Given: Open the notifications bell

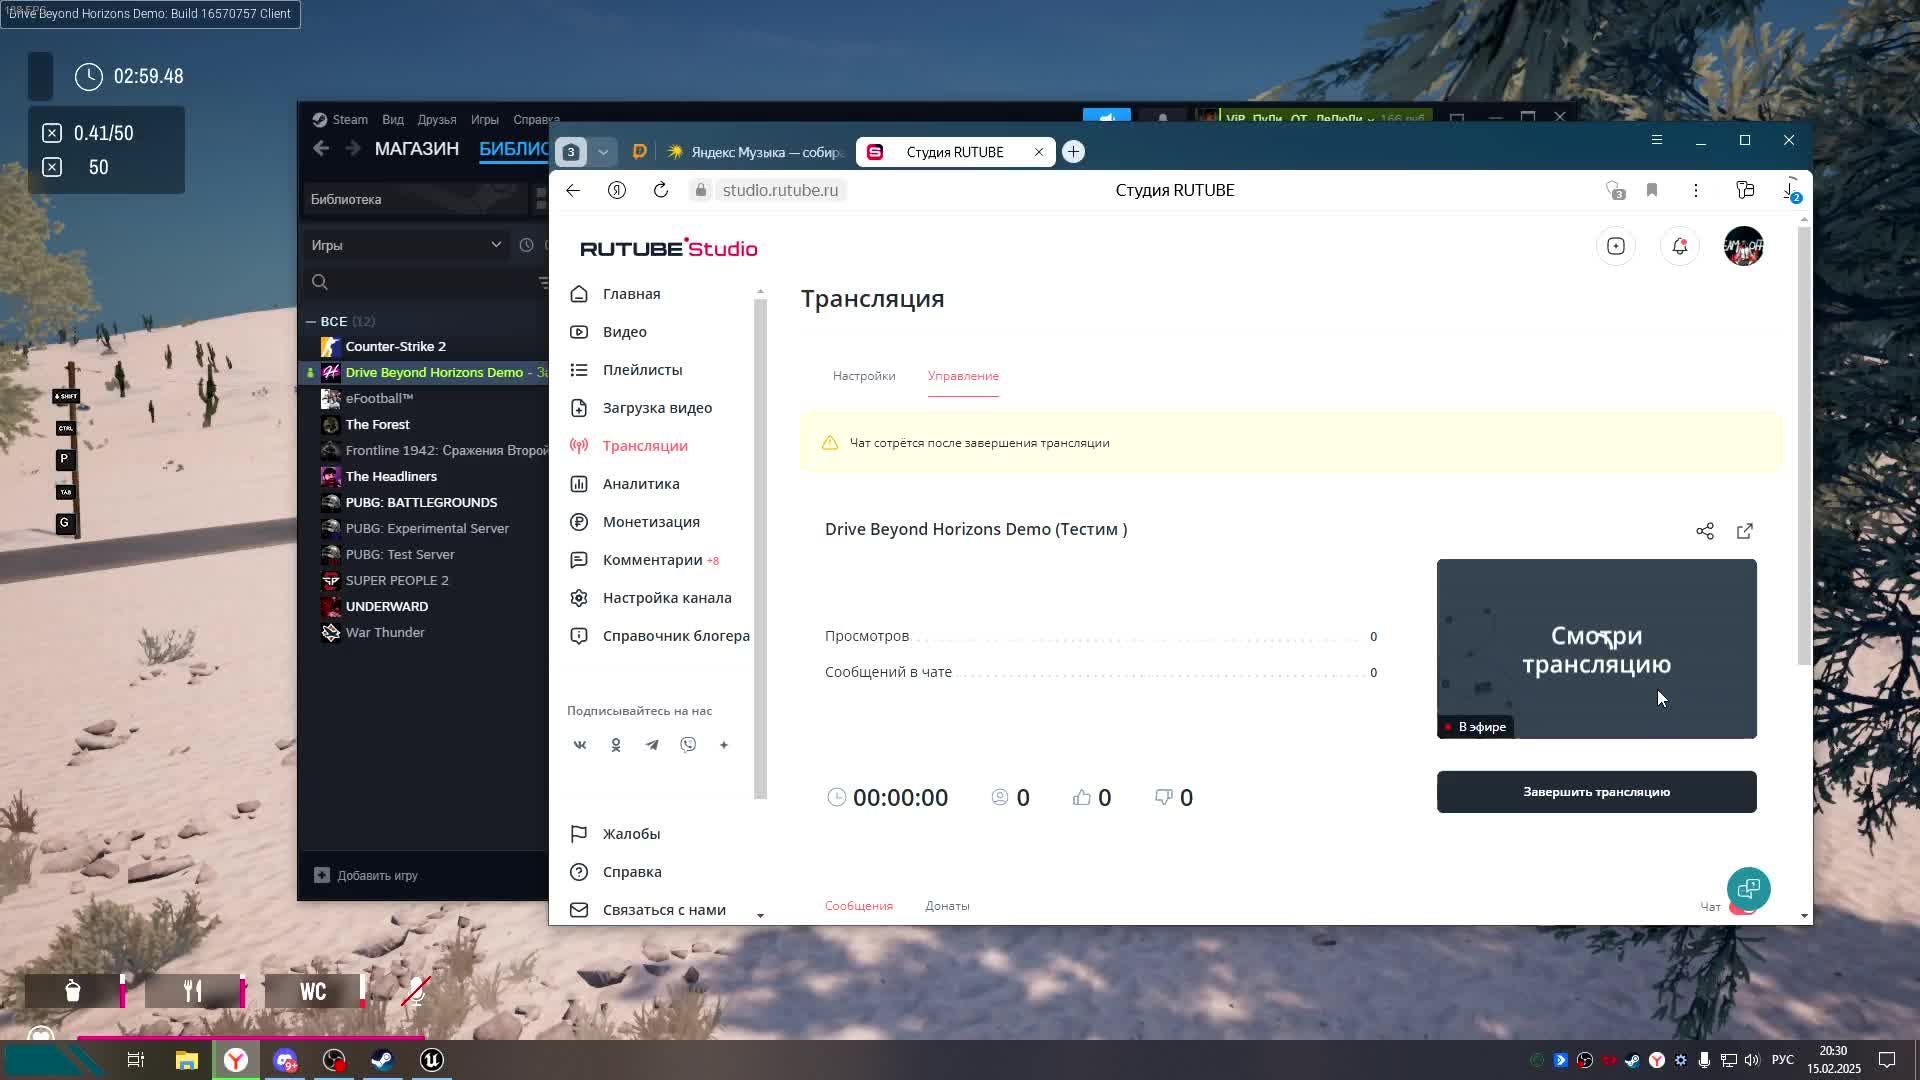Looking at the screenshot, I should [1680, 246].
